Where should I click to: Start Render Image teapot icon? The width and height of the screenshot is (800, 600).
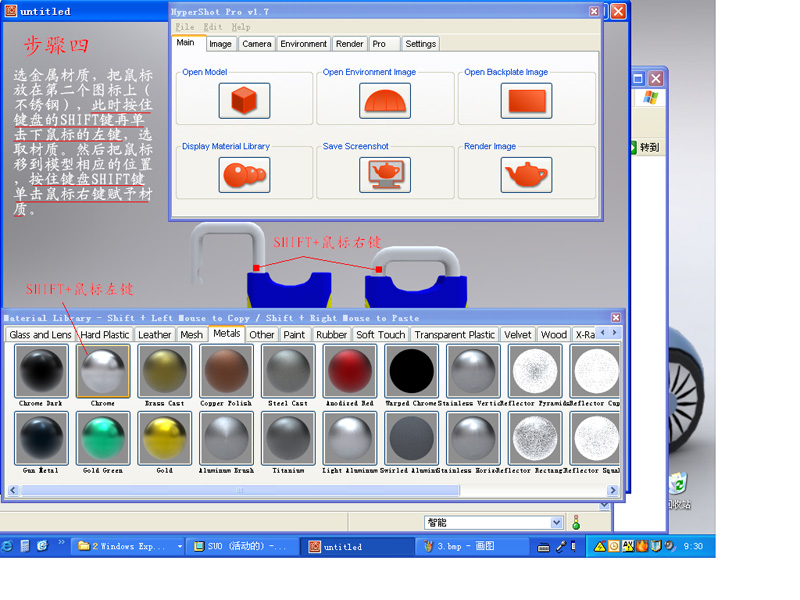tap(527, 174)
